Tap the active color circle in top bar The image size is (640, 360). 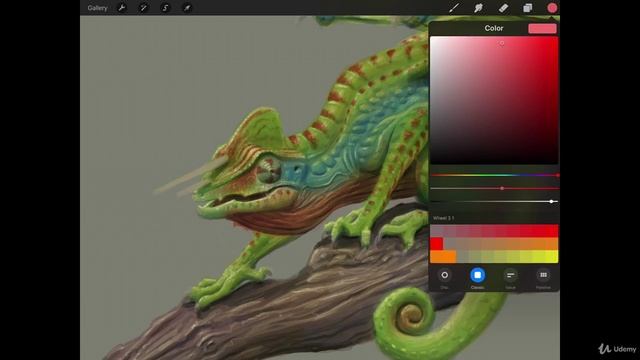[x=552, y=8]
